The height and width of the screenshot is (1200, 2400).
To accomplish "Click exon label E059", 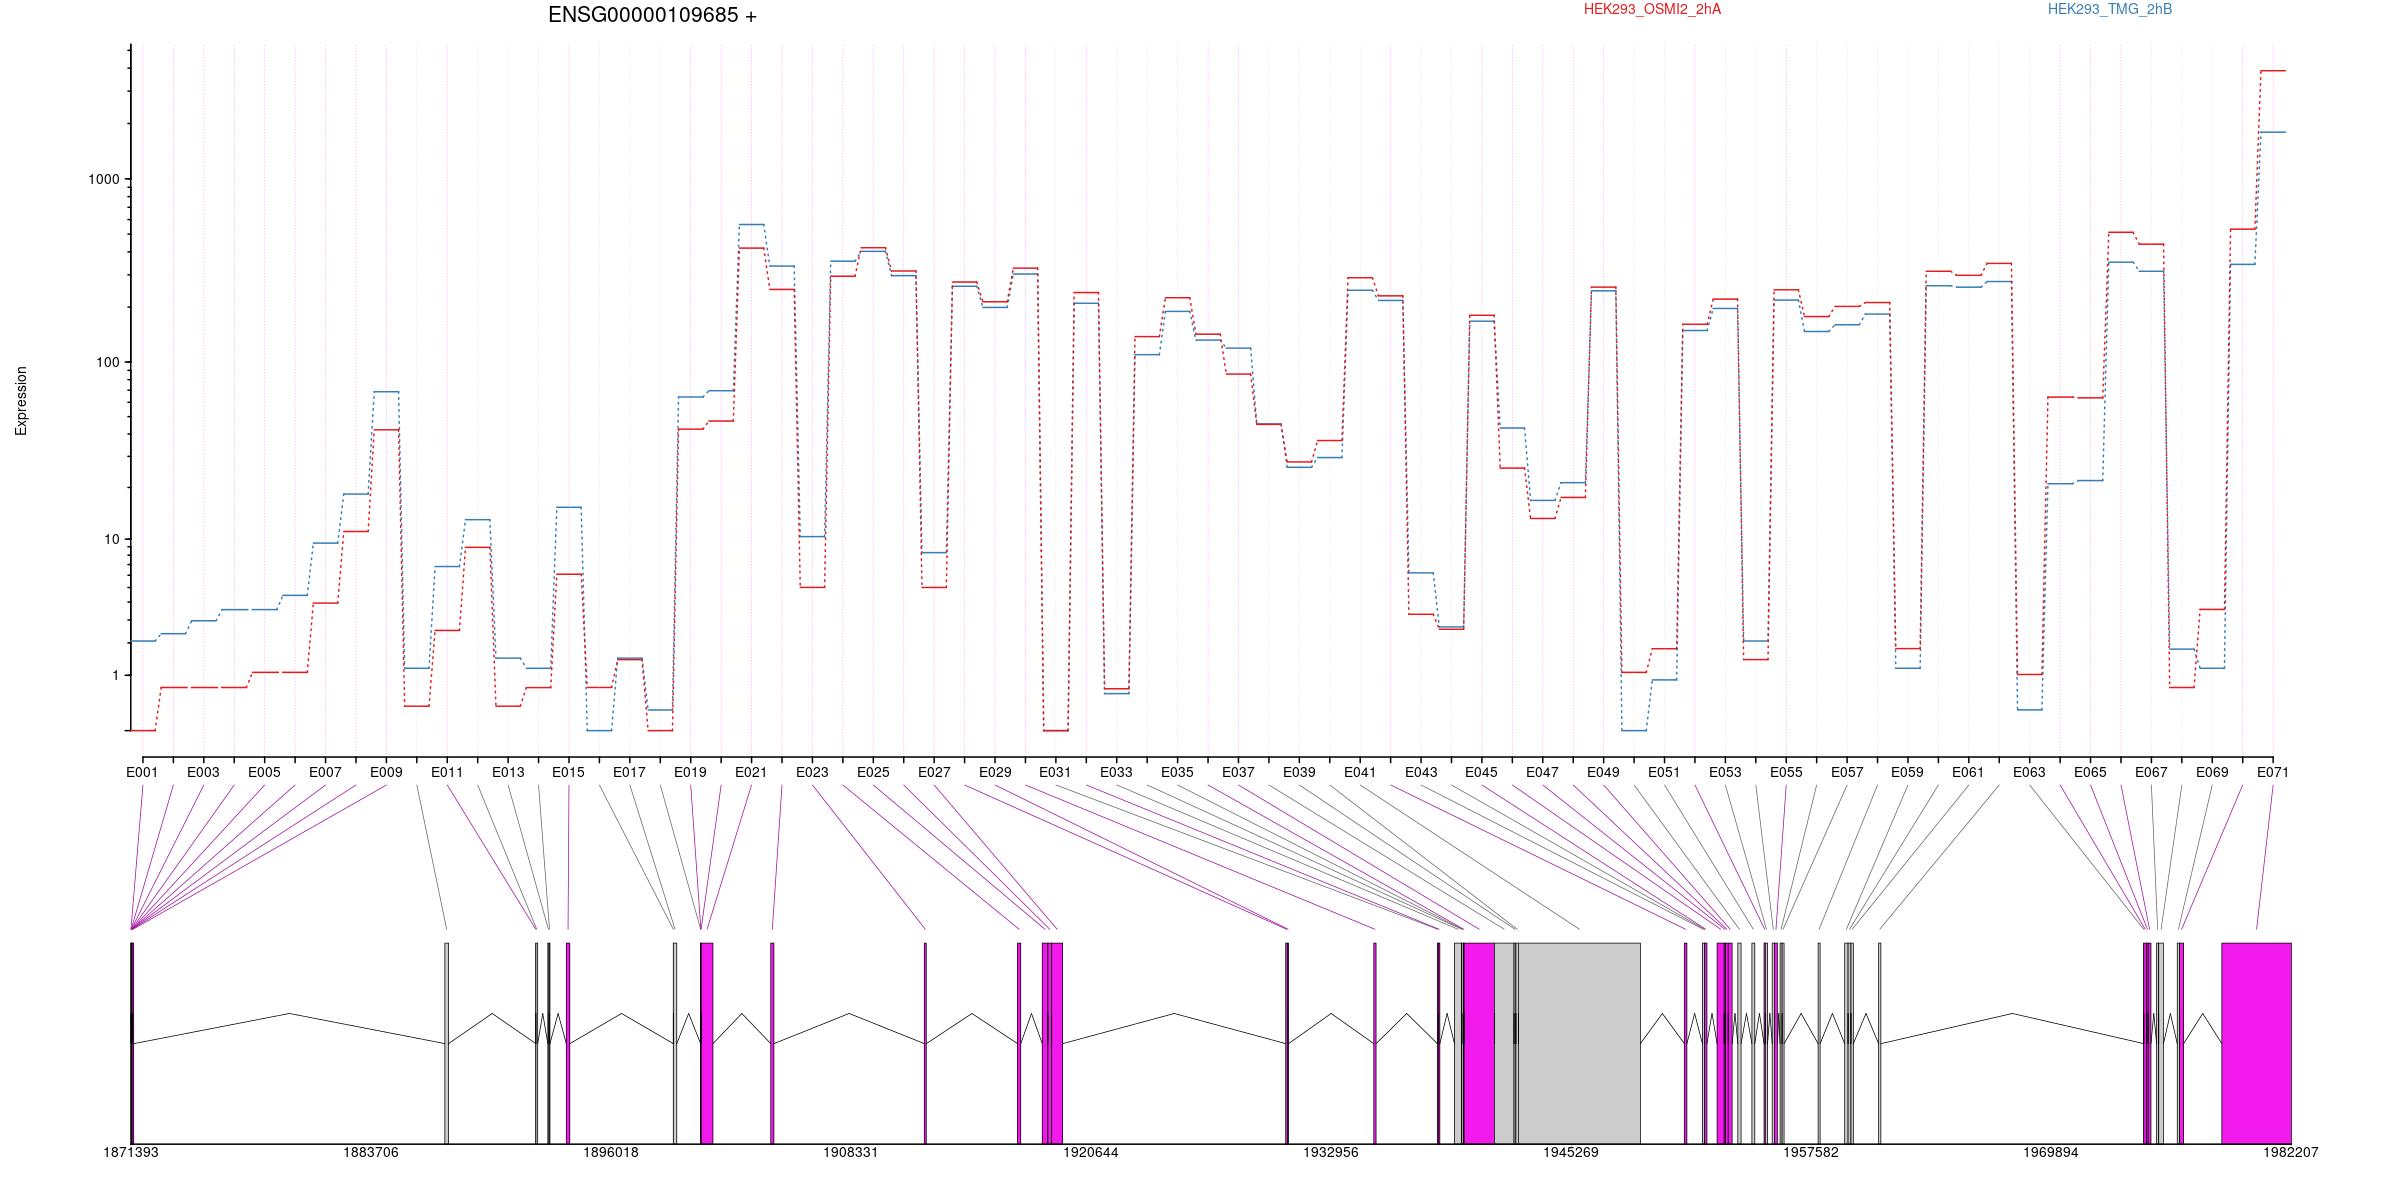I will pos(1907,772).
